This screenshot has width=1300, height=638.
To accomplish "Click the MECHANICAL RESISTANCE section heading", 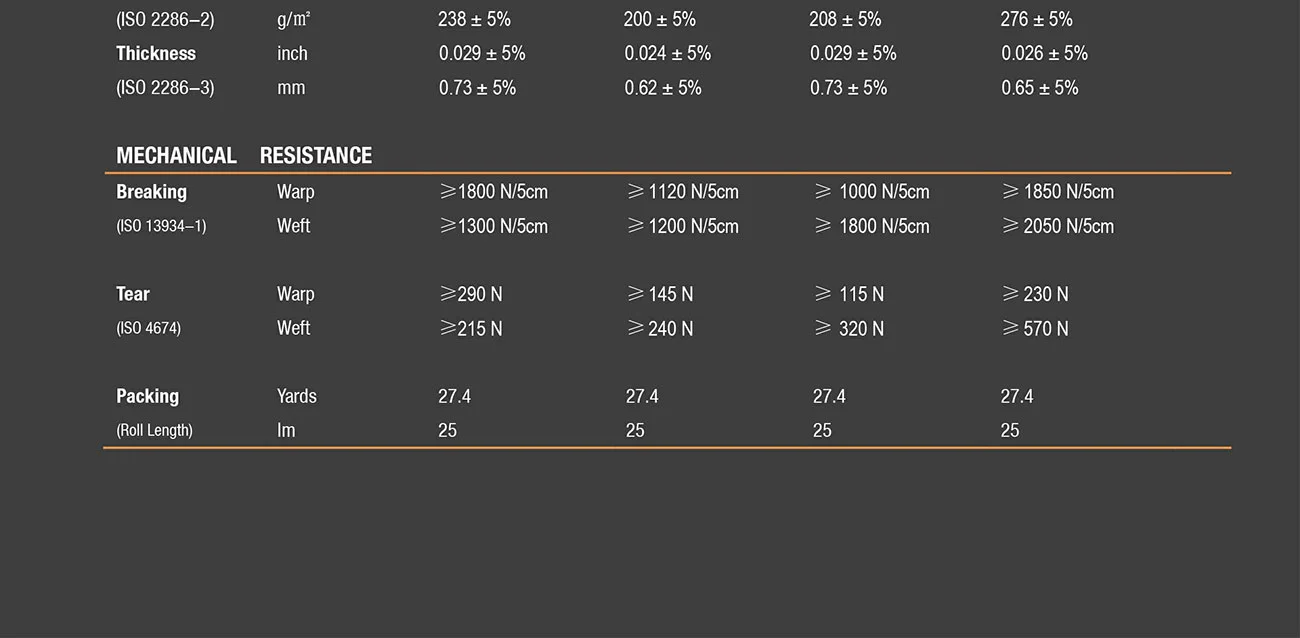I will [244, 156].
